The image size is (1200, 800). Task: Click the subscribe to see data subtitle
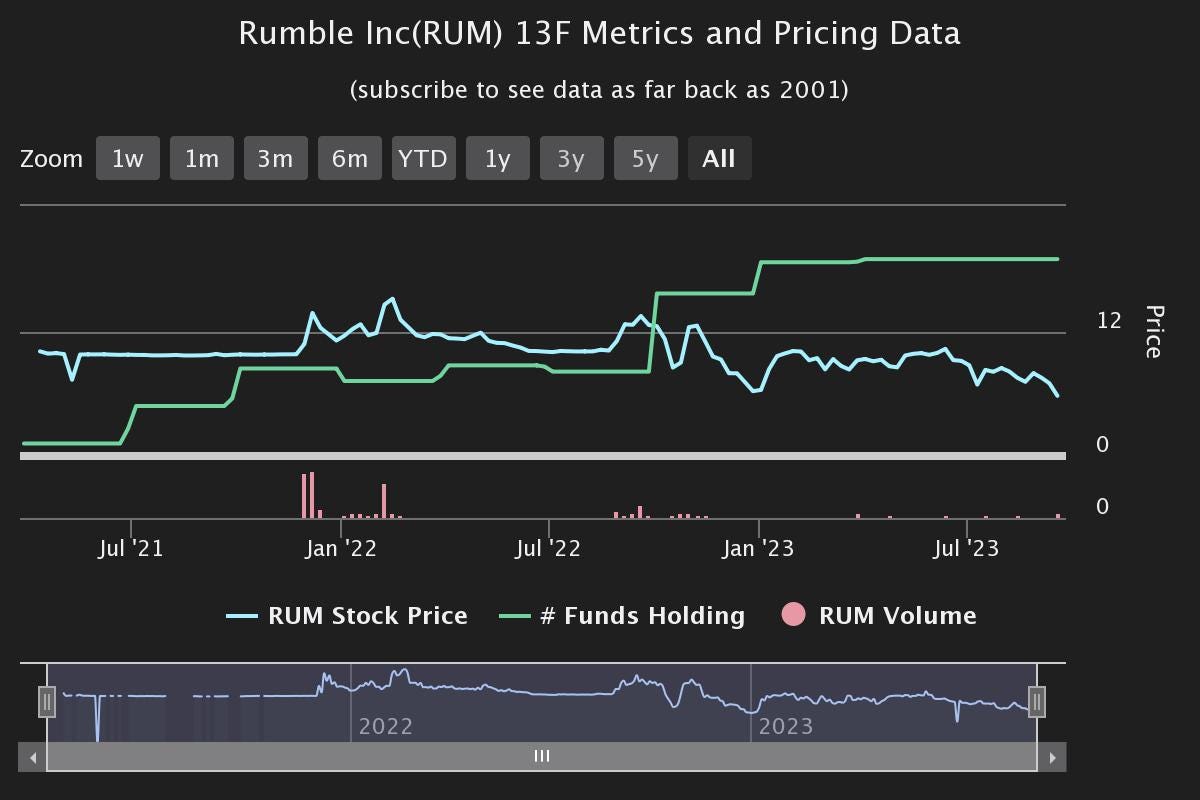599,90
